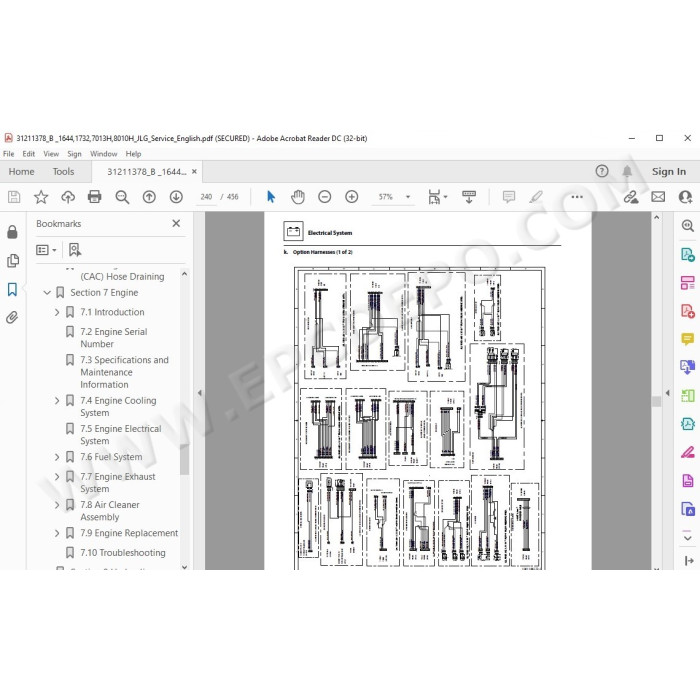Open attachments paperclip panel
This screenshot has height=700, width=700.
(x=12, y=317)
